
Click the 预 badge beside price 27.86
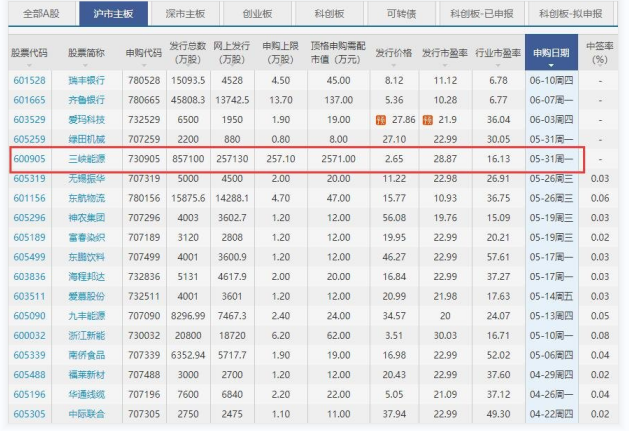381,120
